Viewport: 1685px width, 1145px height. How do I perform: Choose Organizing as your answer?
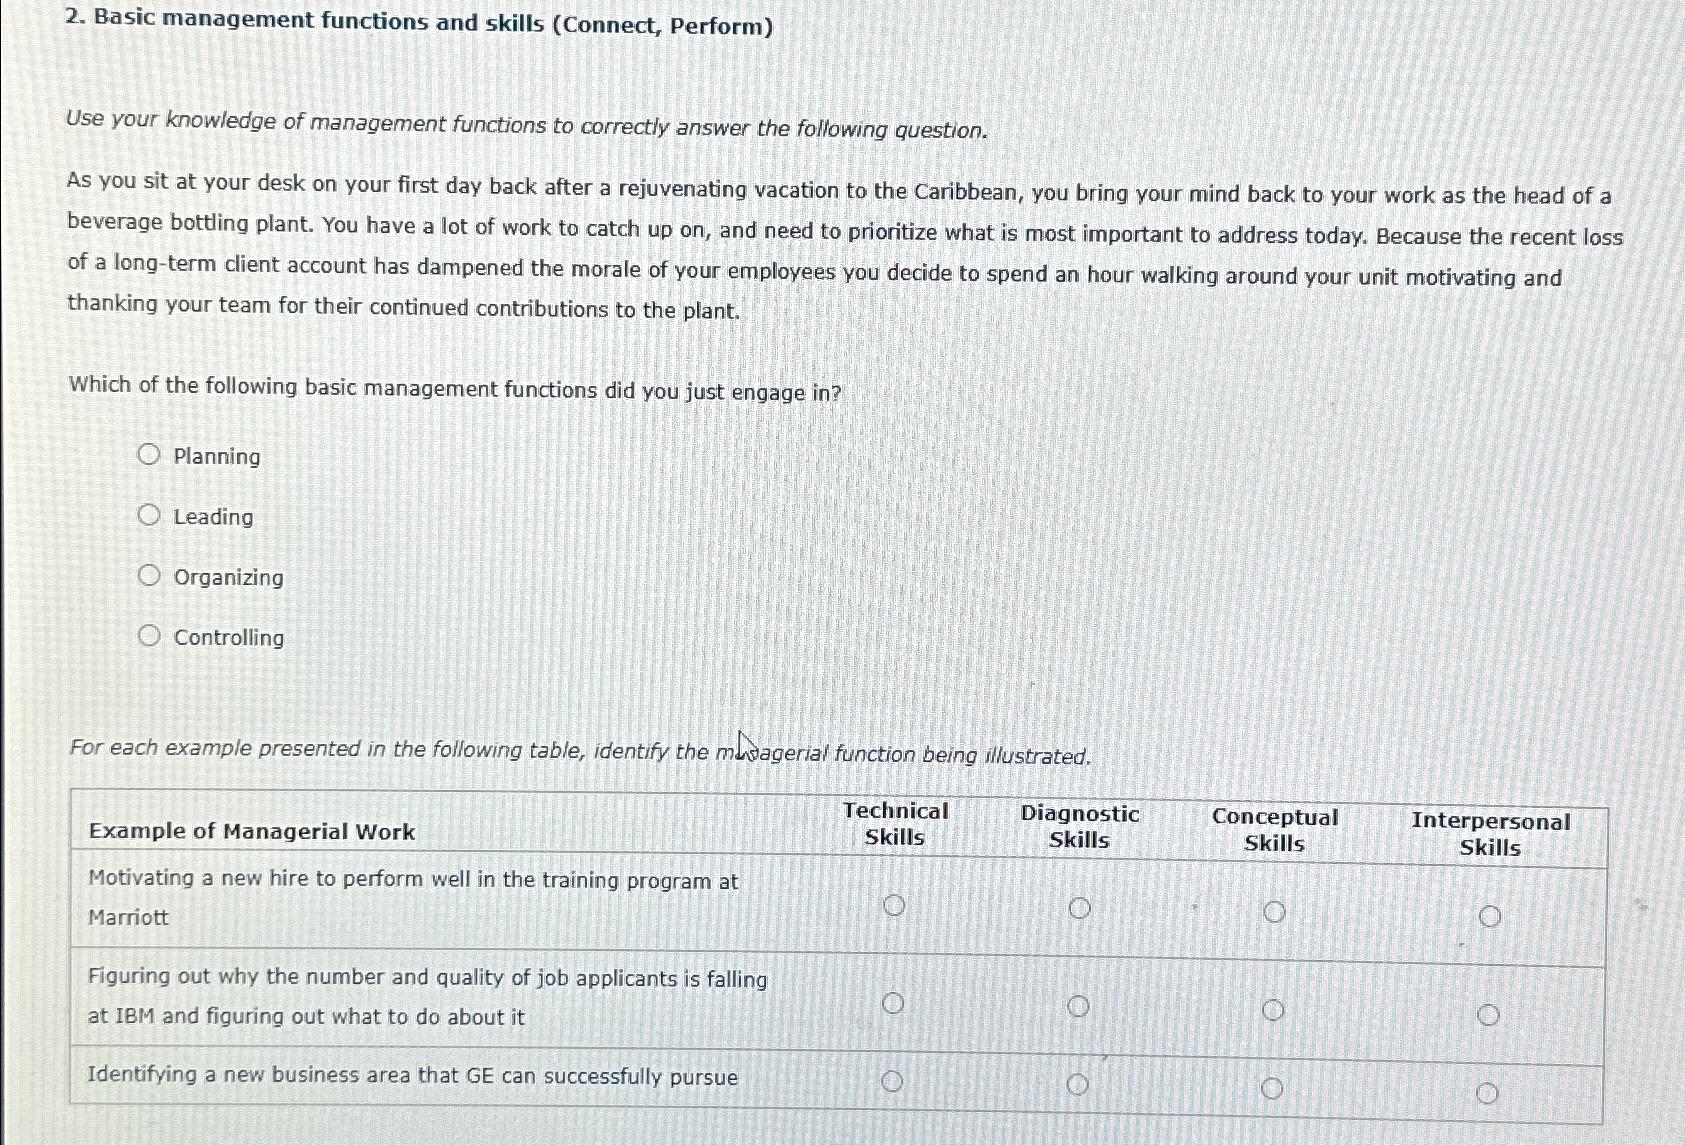[151, 573]
